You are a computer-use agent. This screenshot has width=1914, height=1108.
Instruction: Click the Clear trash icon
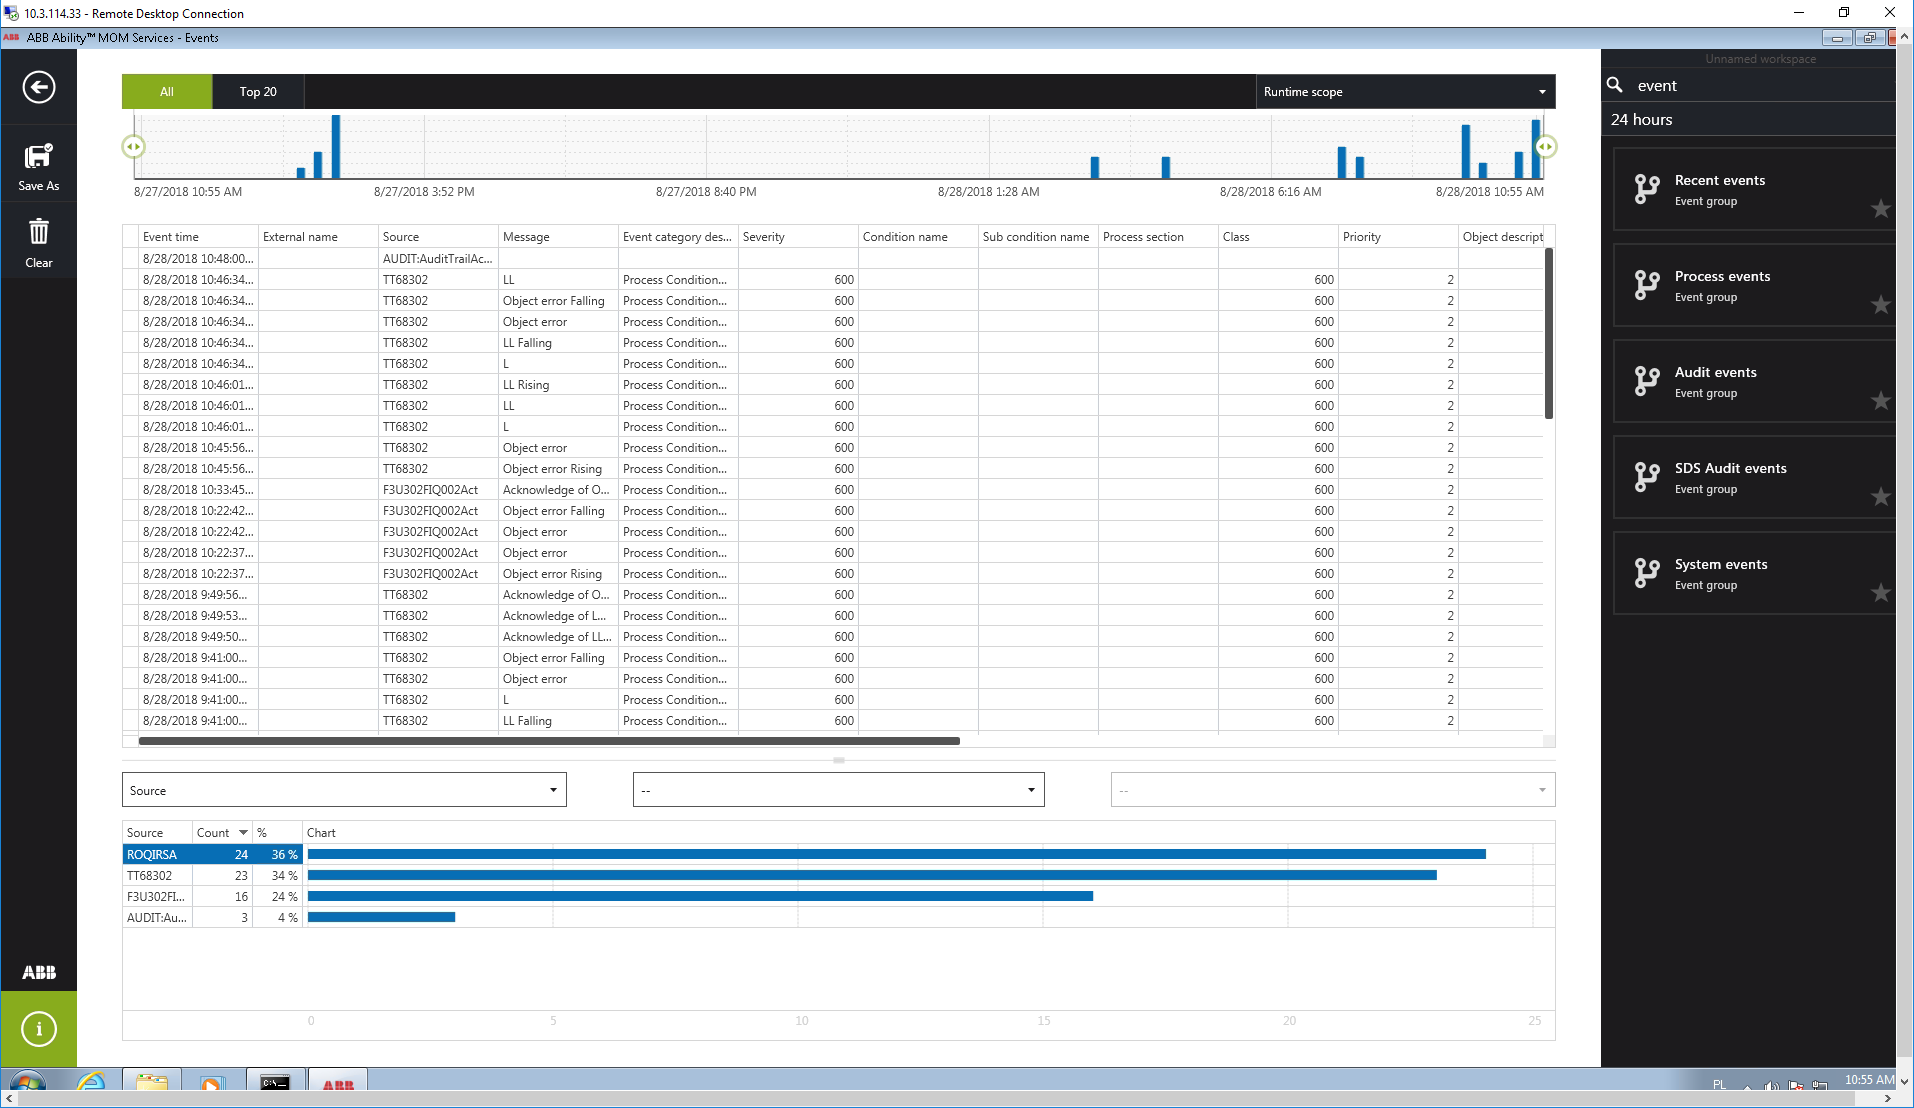[x=39, y=233]
